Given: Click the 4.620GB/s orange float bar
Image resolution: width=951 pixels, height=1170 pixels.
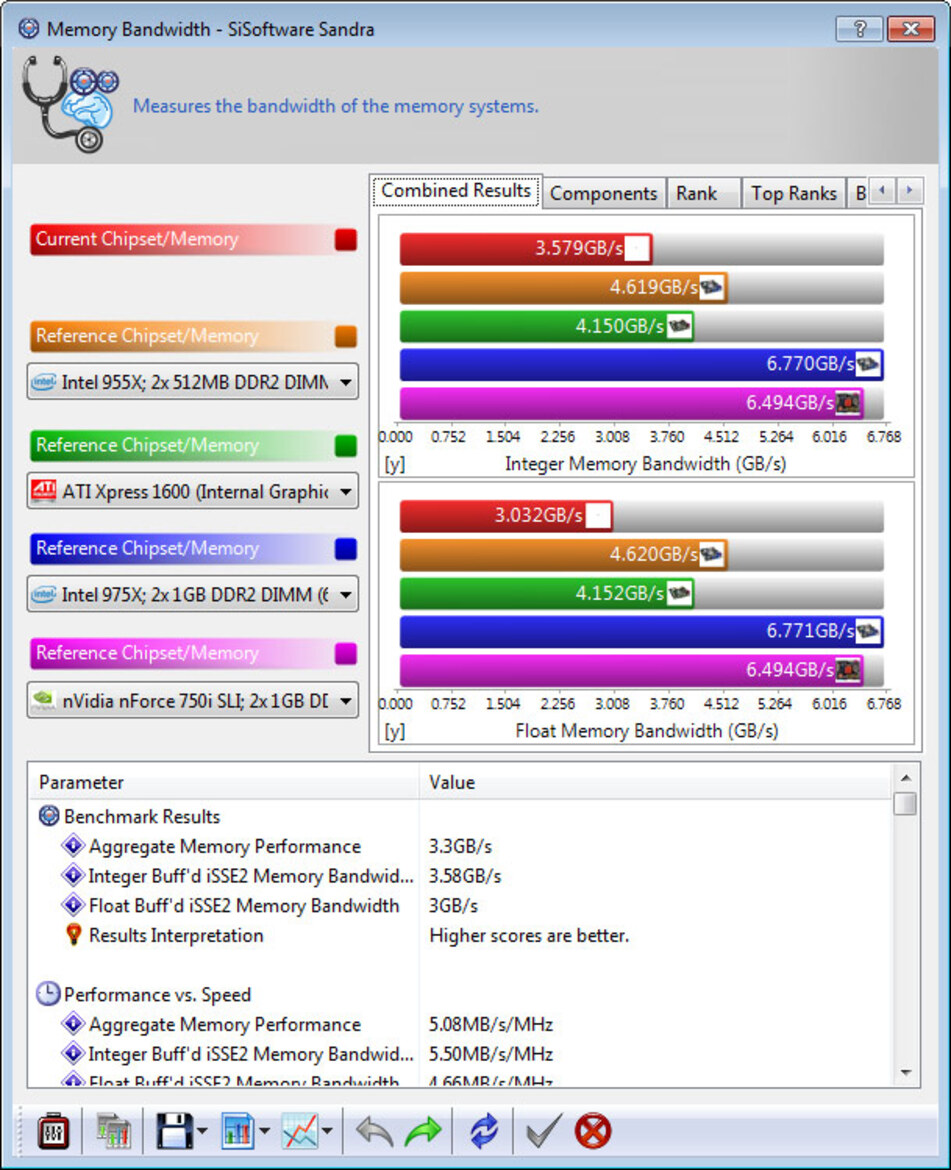Looking at the screenshot, I should pos(563,554).
